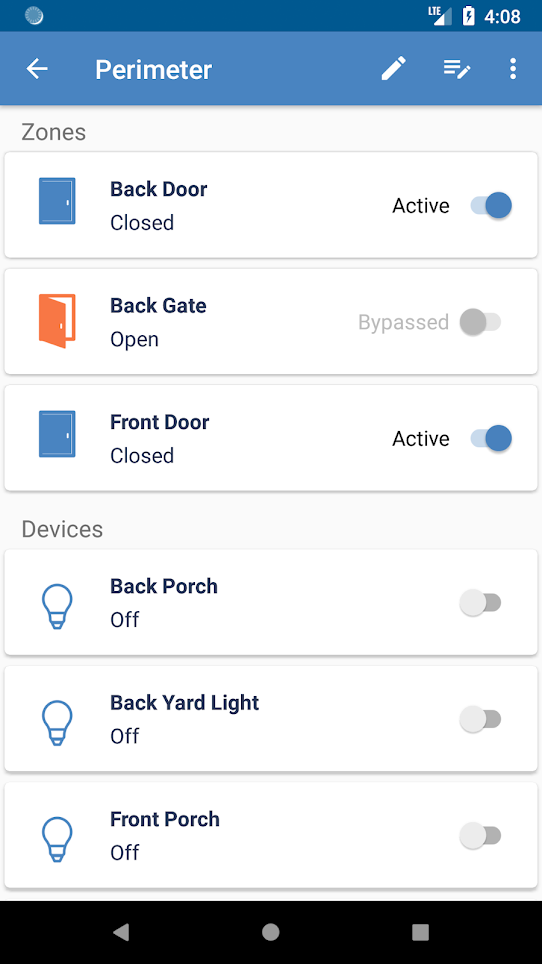This screenshot has width=542, height=964.
Task: Tap the edit list icon
Action: (457, 69)
